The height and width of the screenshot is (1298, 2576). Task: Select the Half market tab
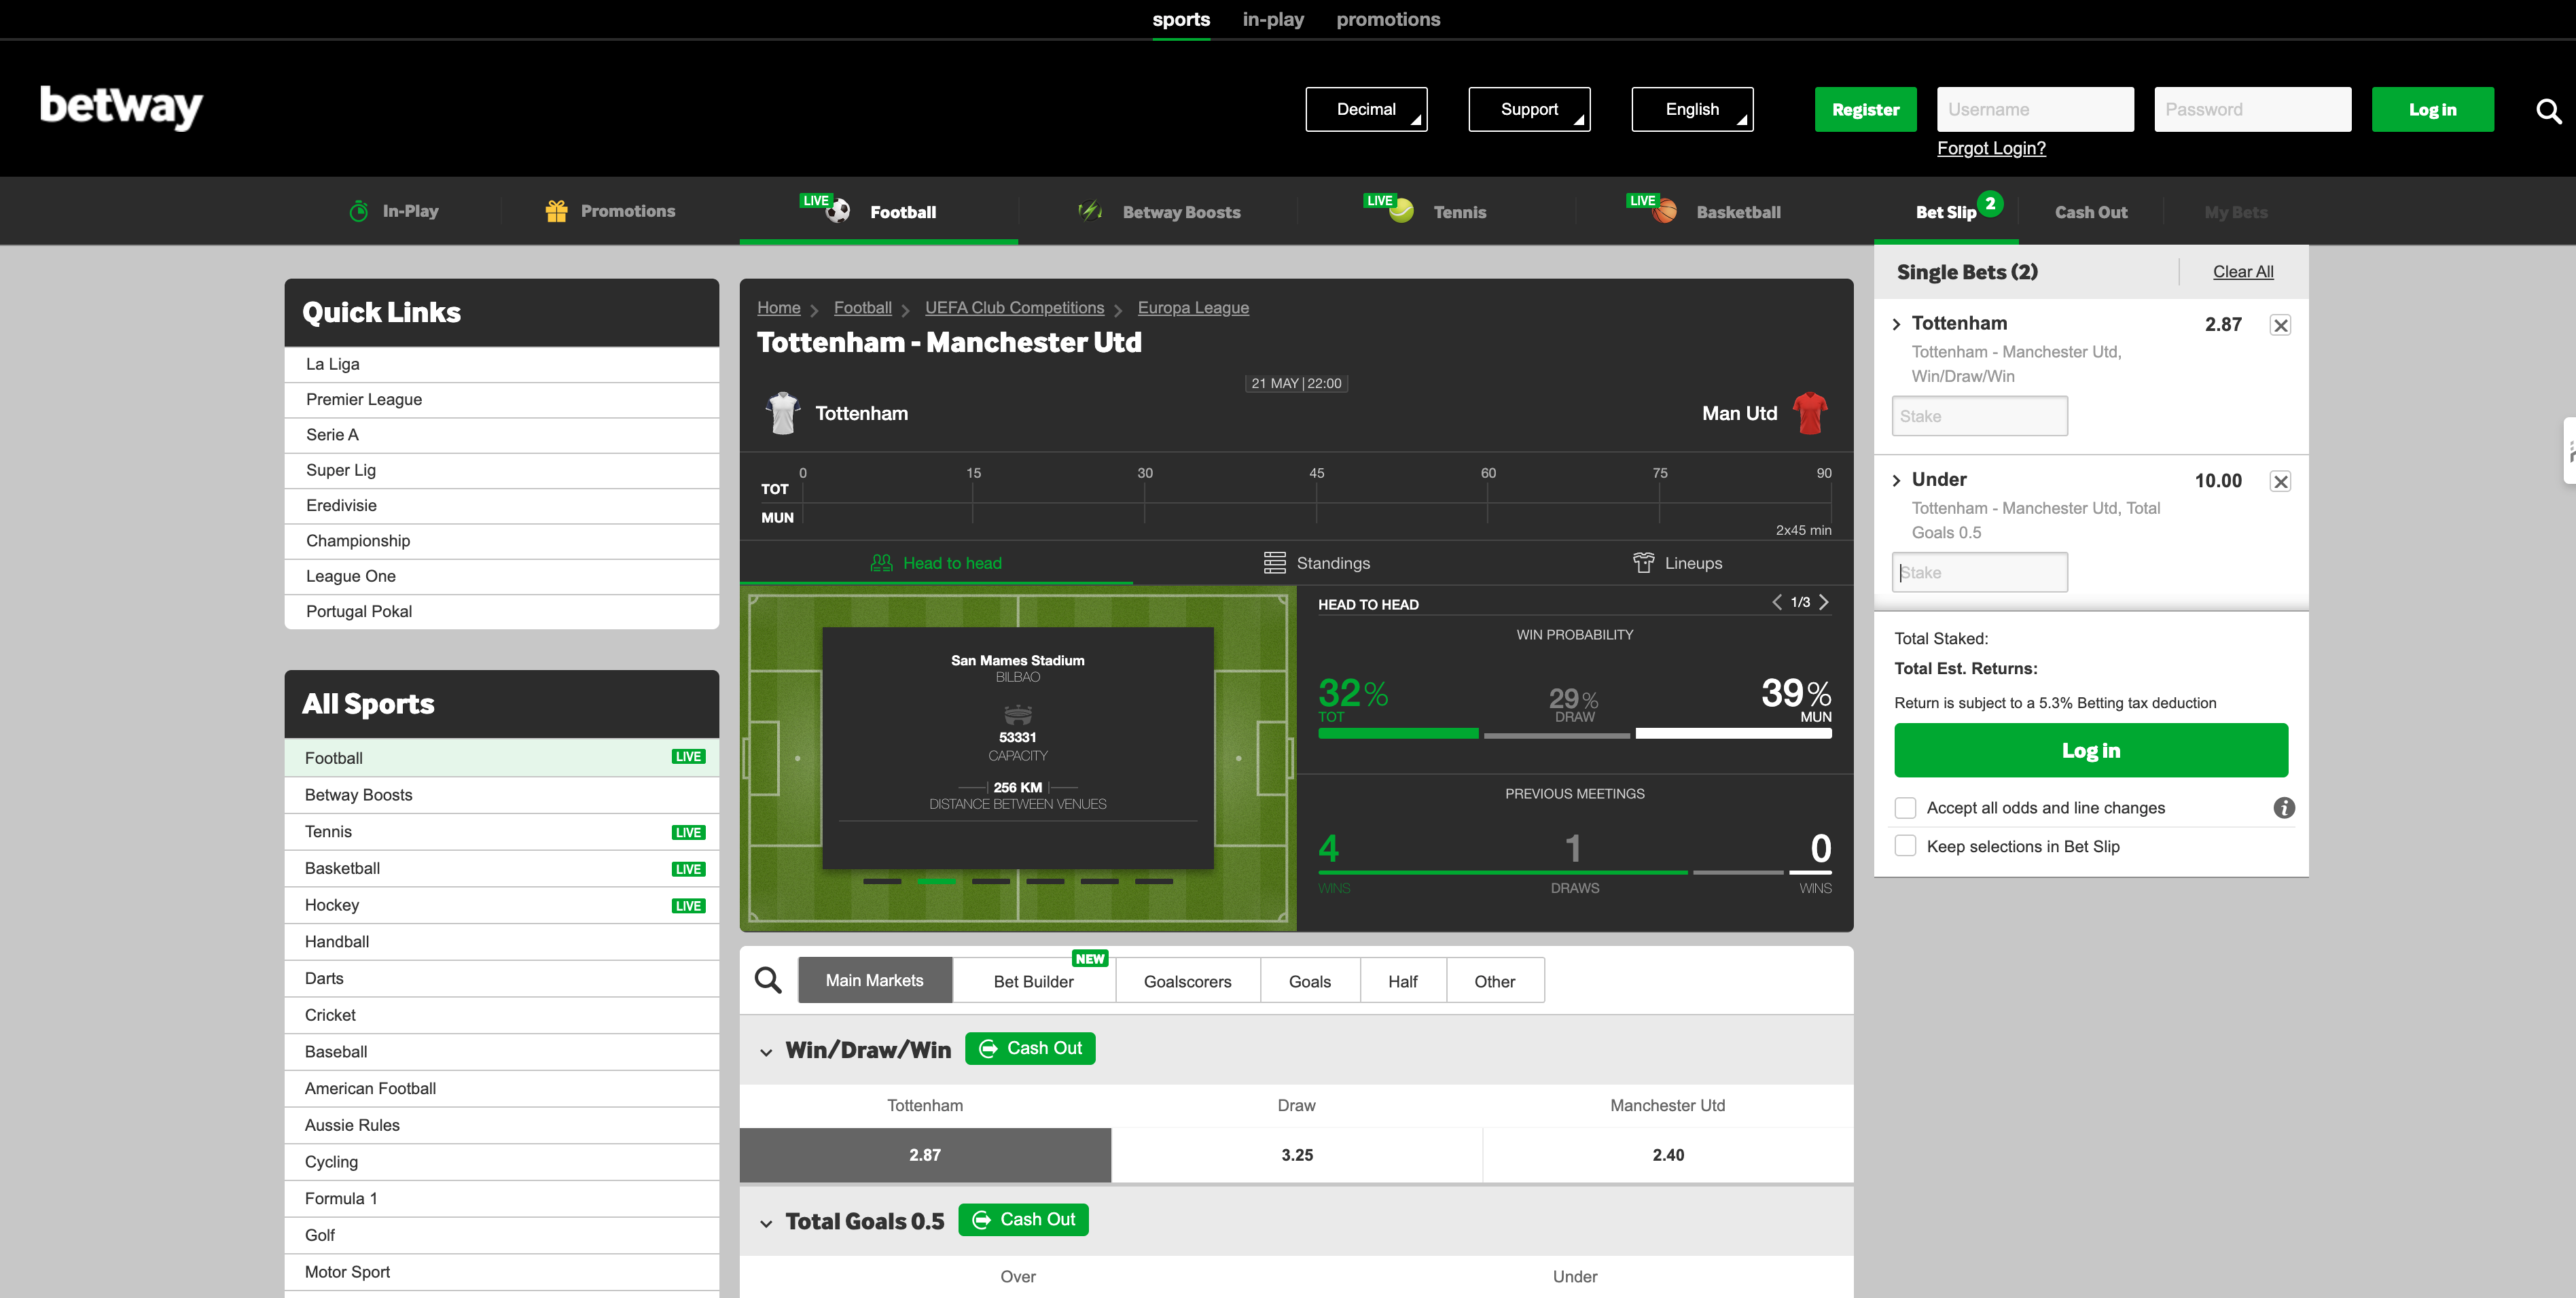[1402, 981]
